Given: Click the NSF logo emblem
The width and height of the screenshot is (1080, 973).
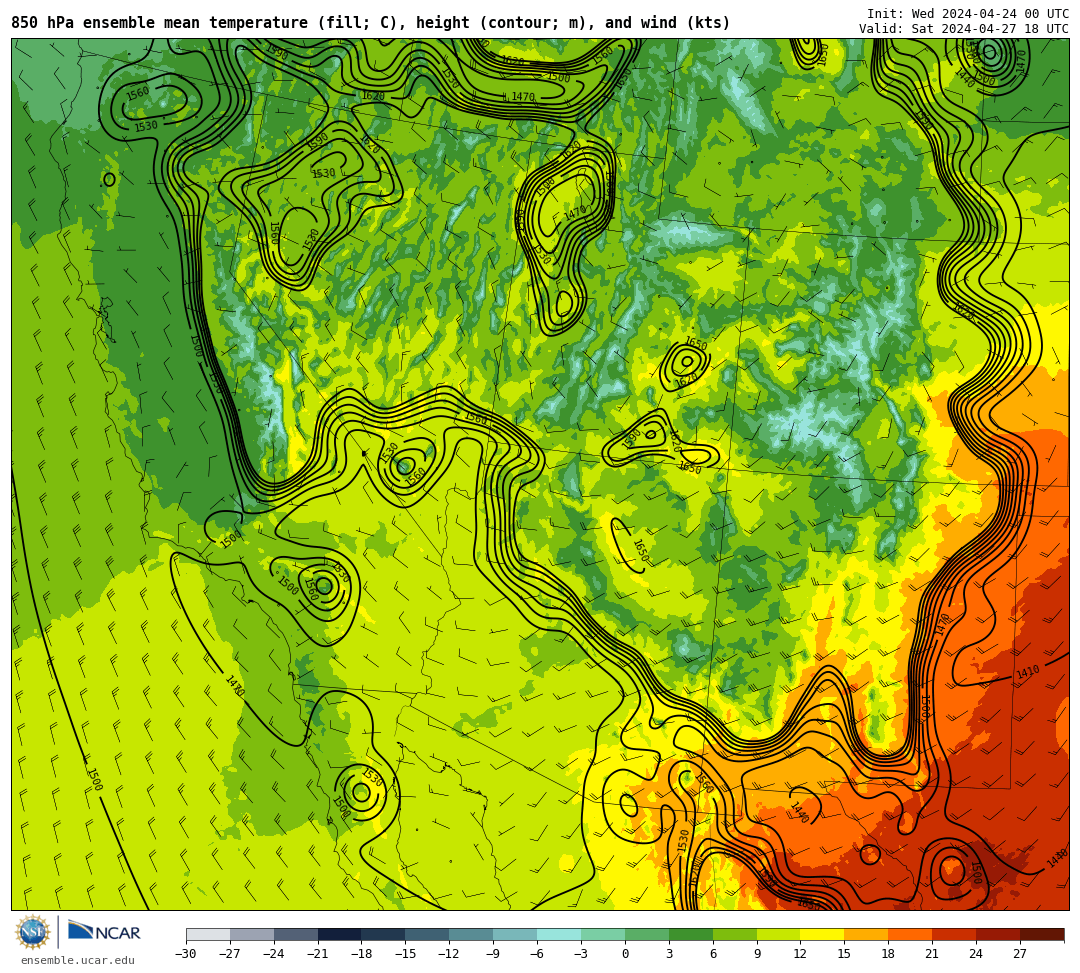Looking at the screenshot, I should click(33, 932).
